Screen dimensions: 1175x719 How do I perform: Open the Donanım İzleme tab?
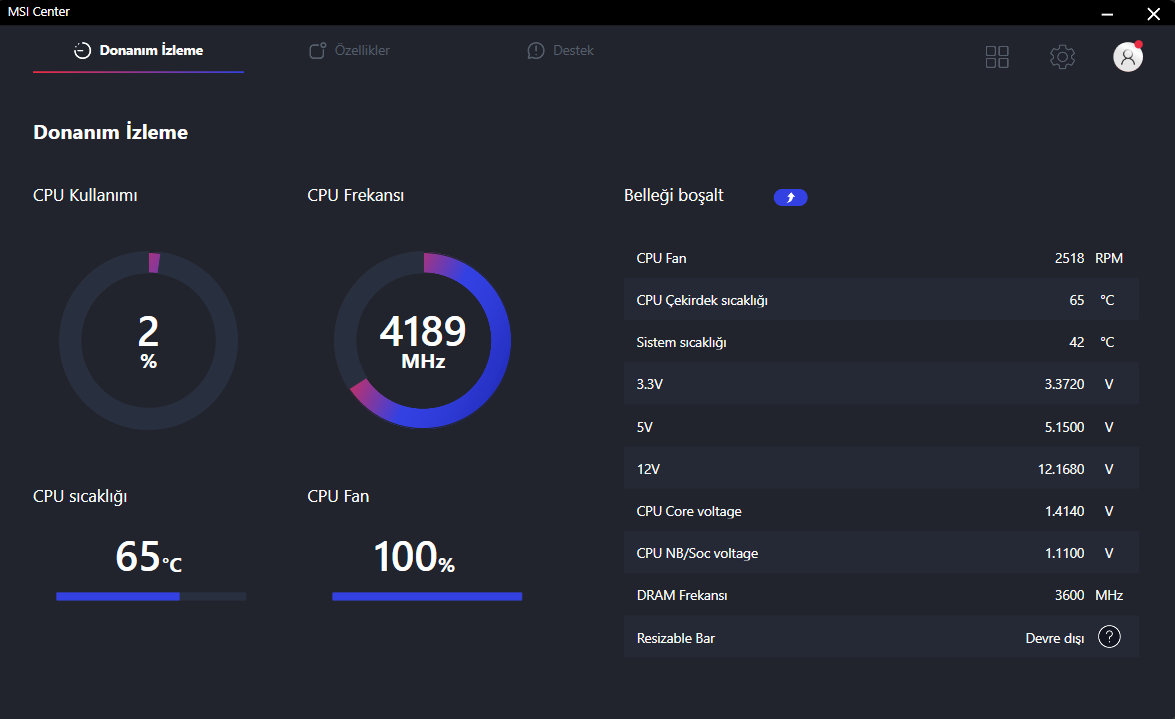(139, 50)
